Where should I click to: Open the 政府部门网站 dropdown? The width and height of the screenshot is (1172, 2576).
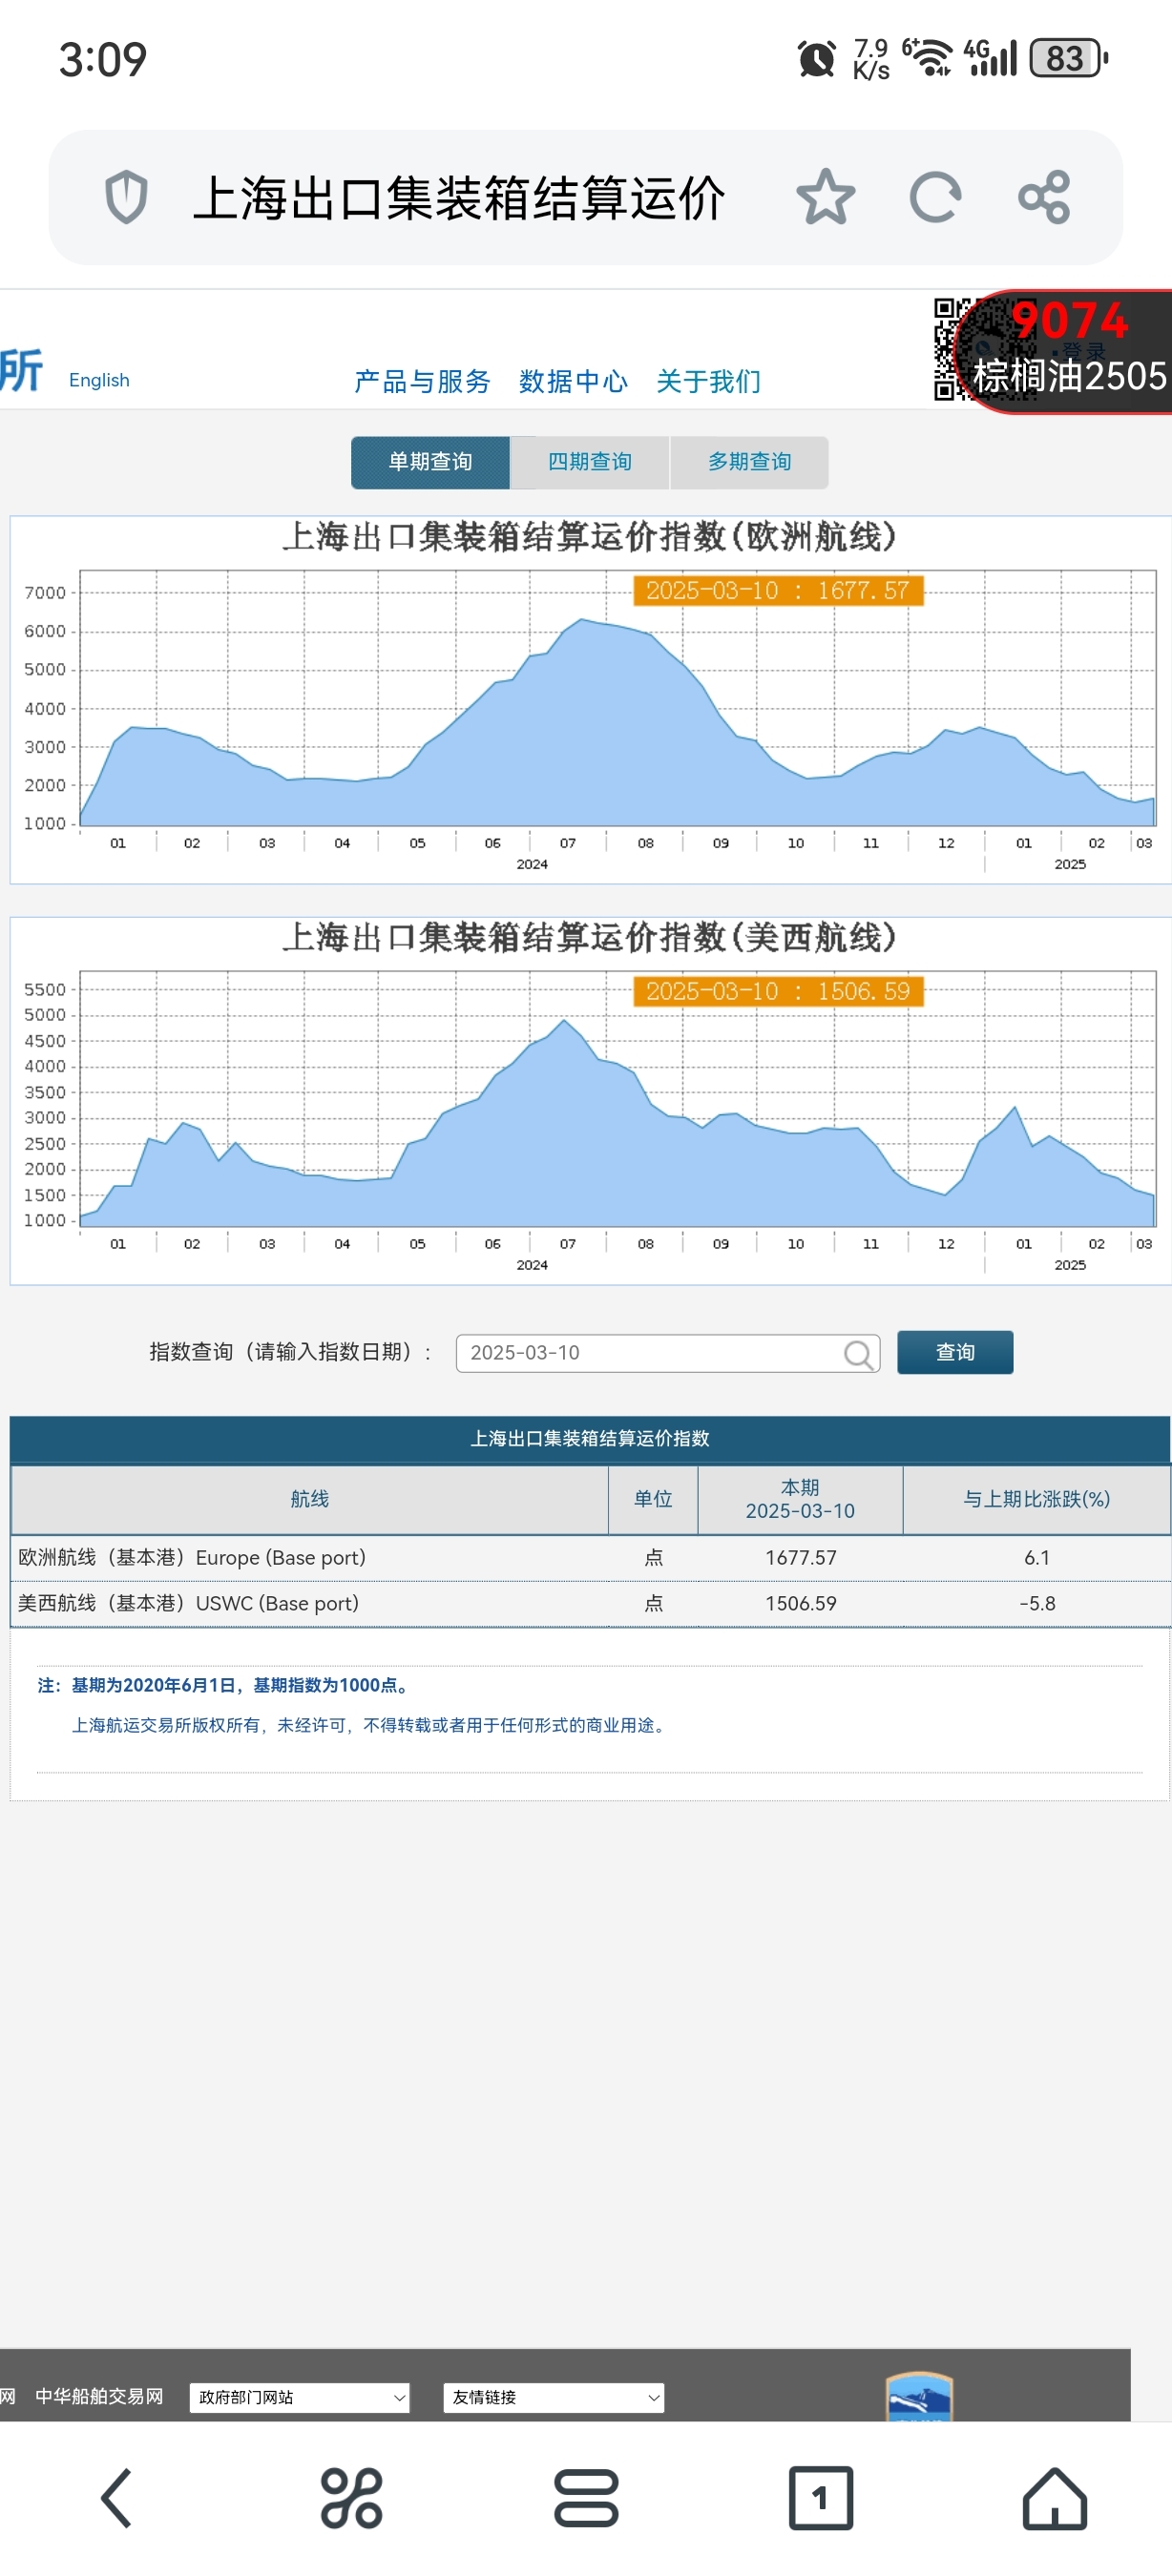coord(300,2397)
